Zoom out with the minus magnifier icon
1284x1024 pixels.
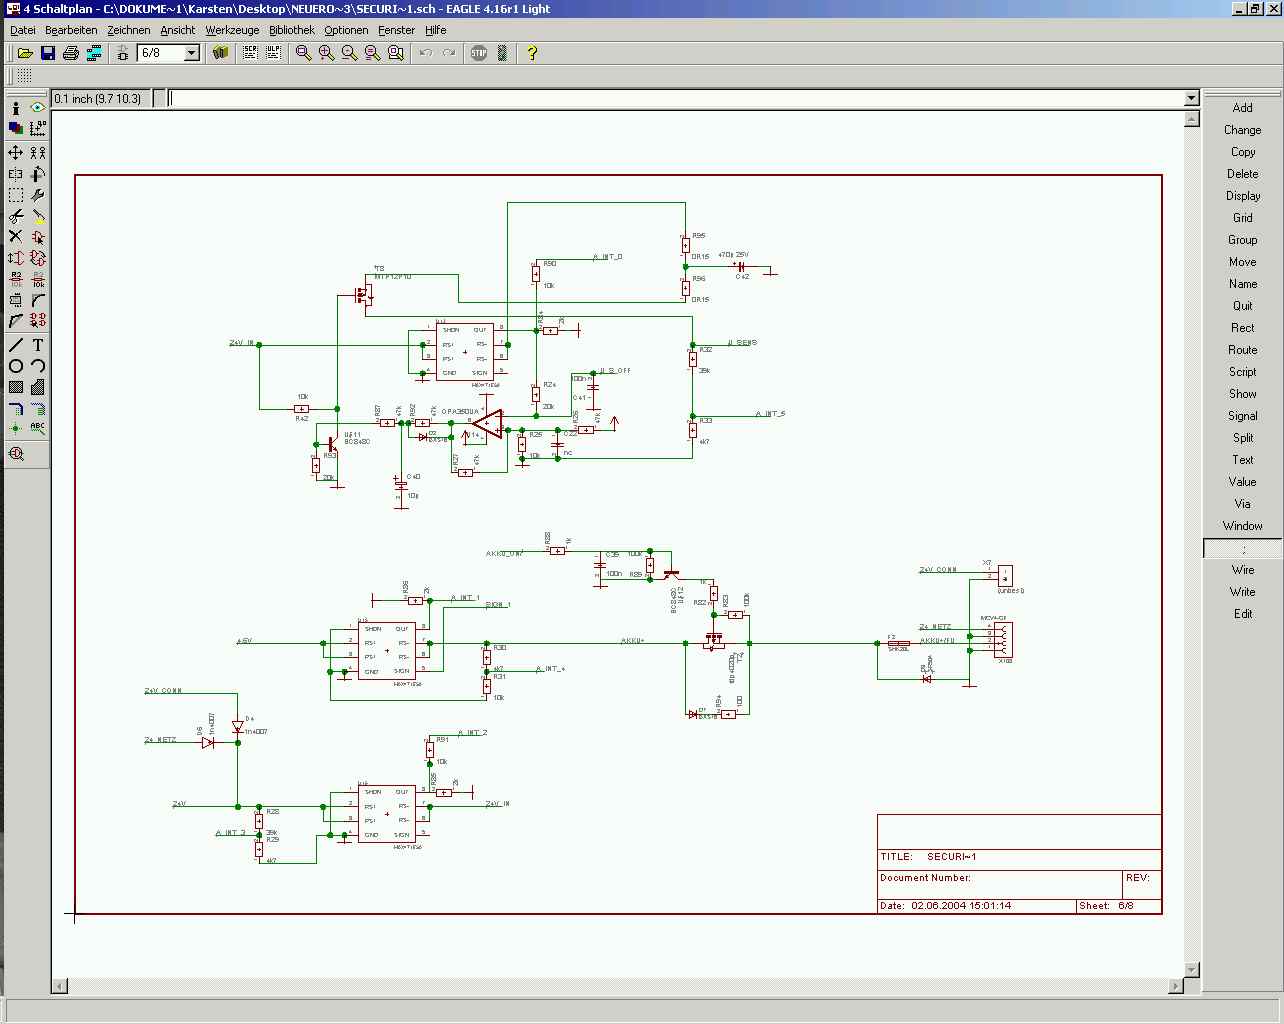(350, 53)
